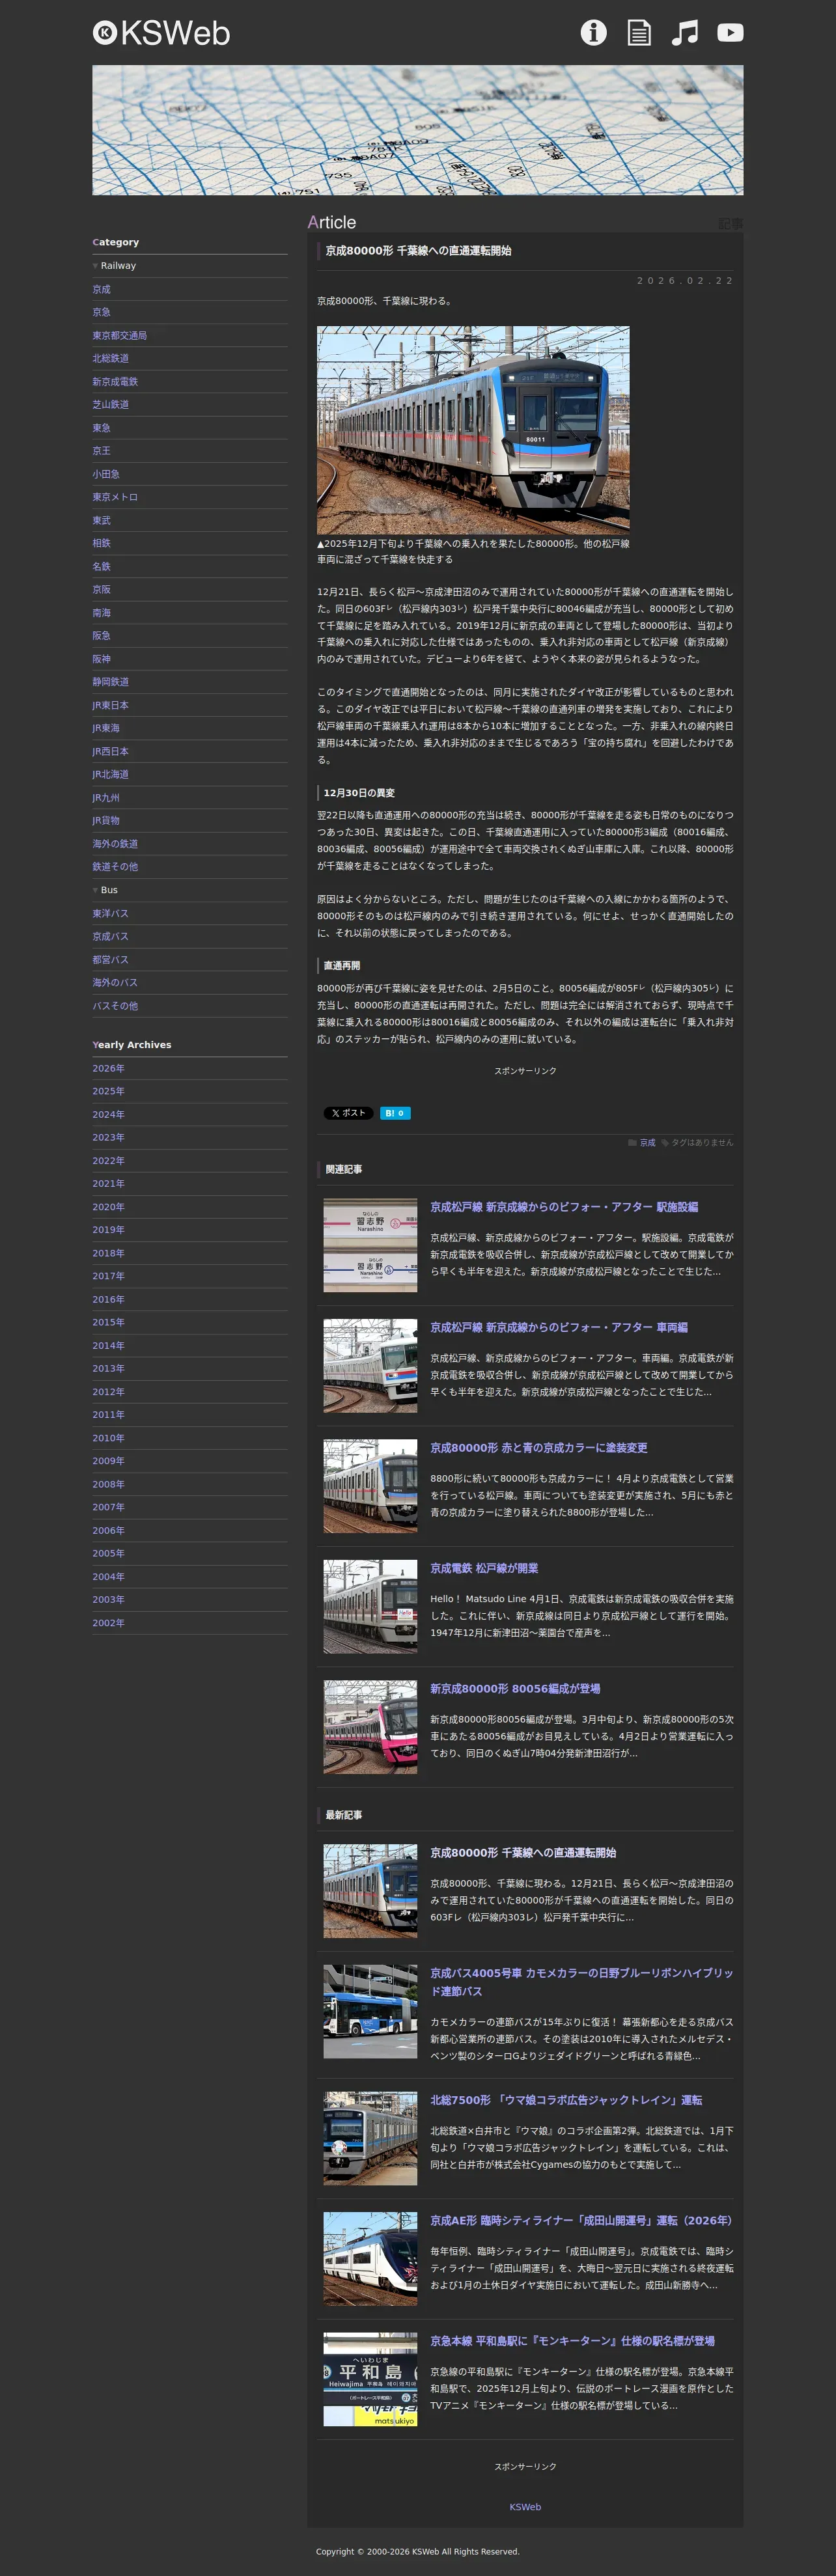Open the JR貨物 category
This screenshot has width=836, height=2576.
pos(106,820)
